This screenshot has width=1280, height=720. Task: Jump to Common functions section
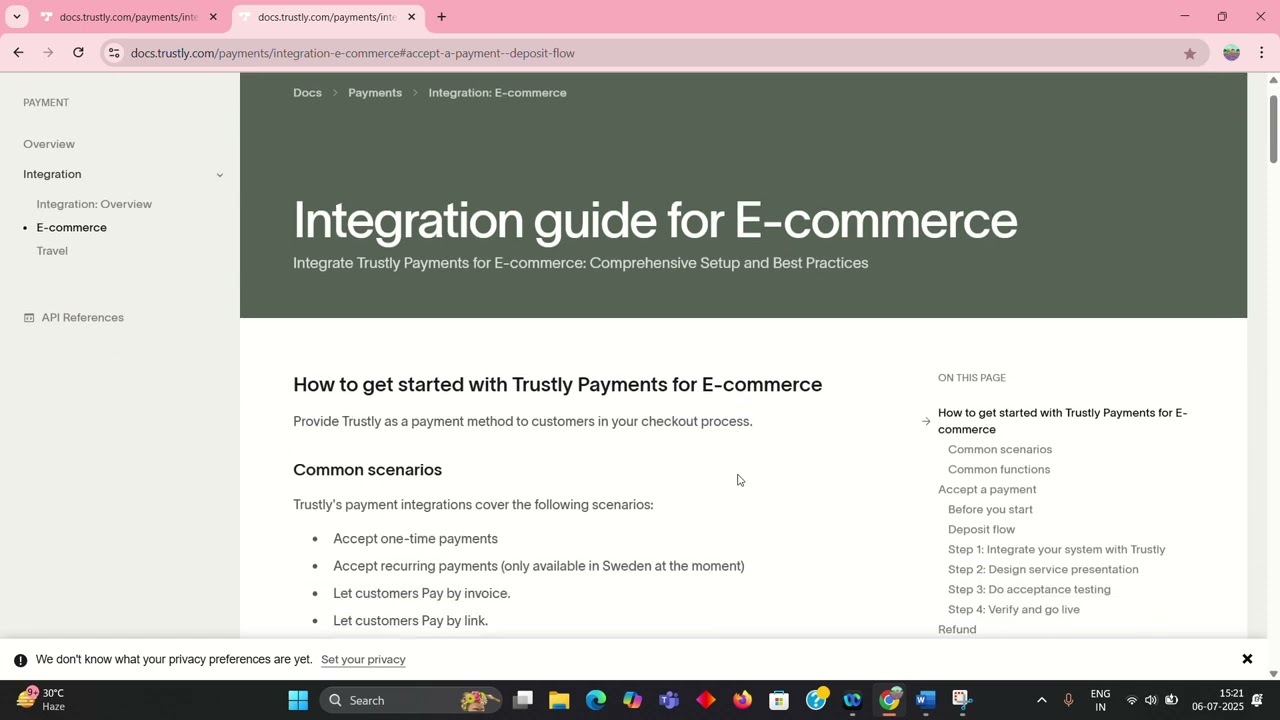(x=999, y=469)
